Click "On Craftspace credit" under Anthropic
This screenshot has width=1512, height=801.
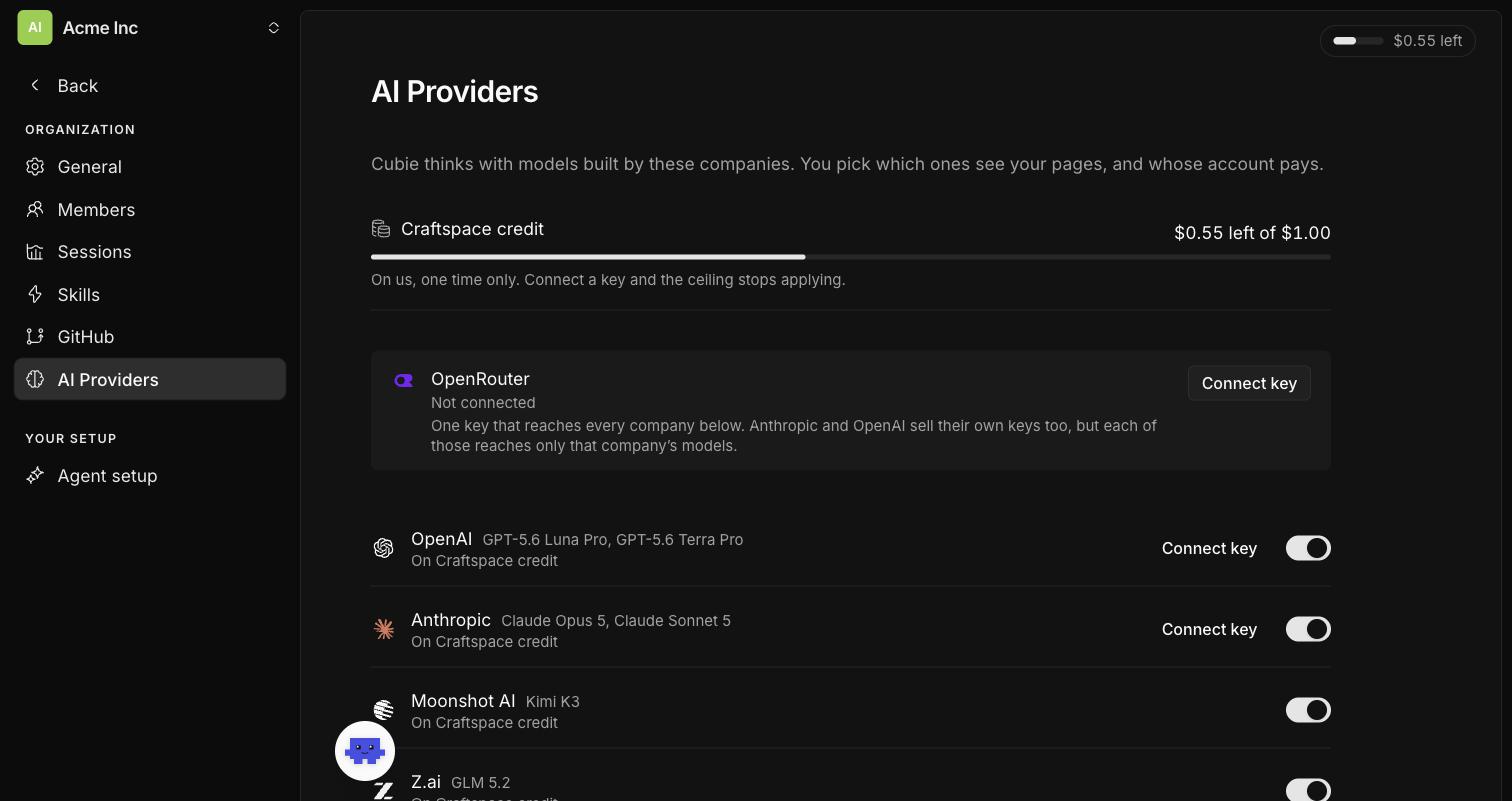[x=484, y=642]
